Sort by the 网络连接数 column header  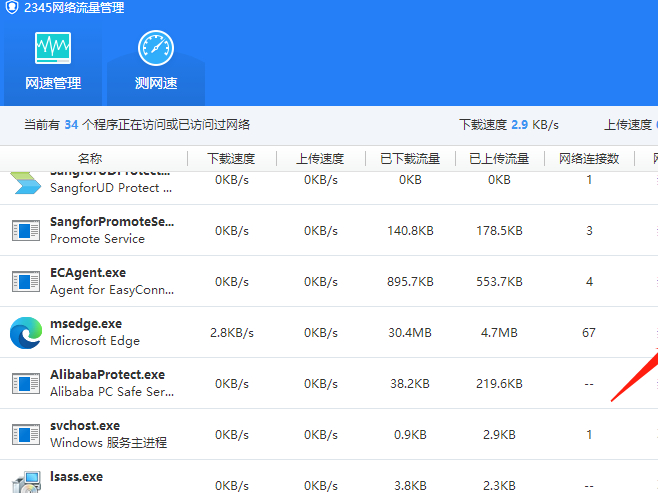pos(589,159)
